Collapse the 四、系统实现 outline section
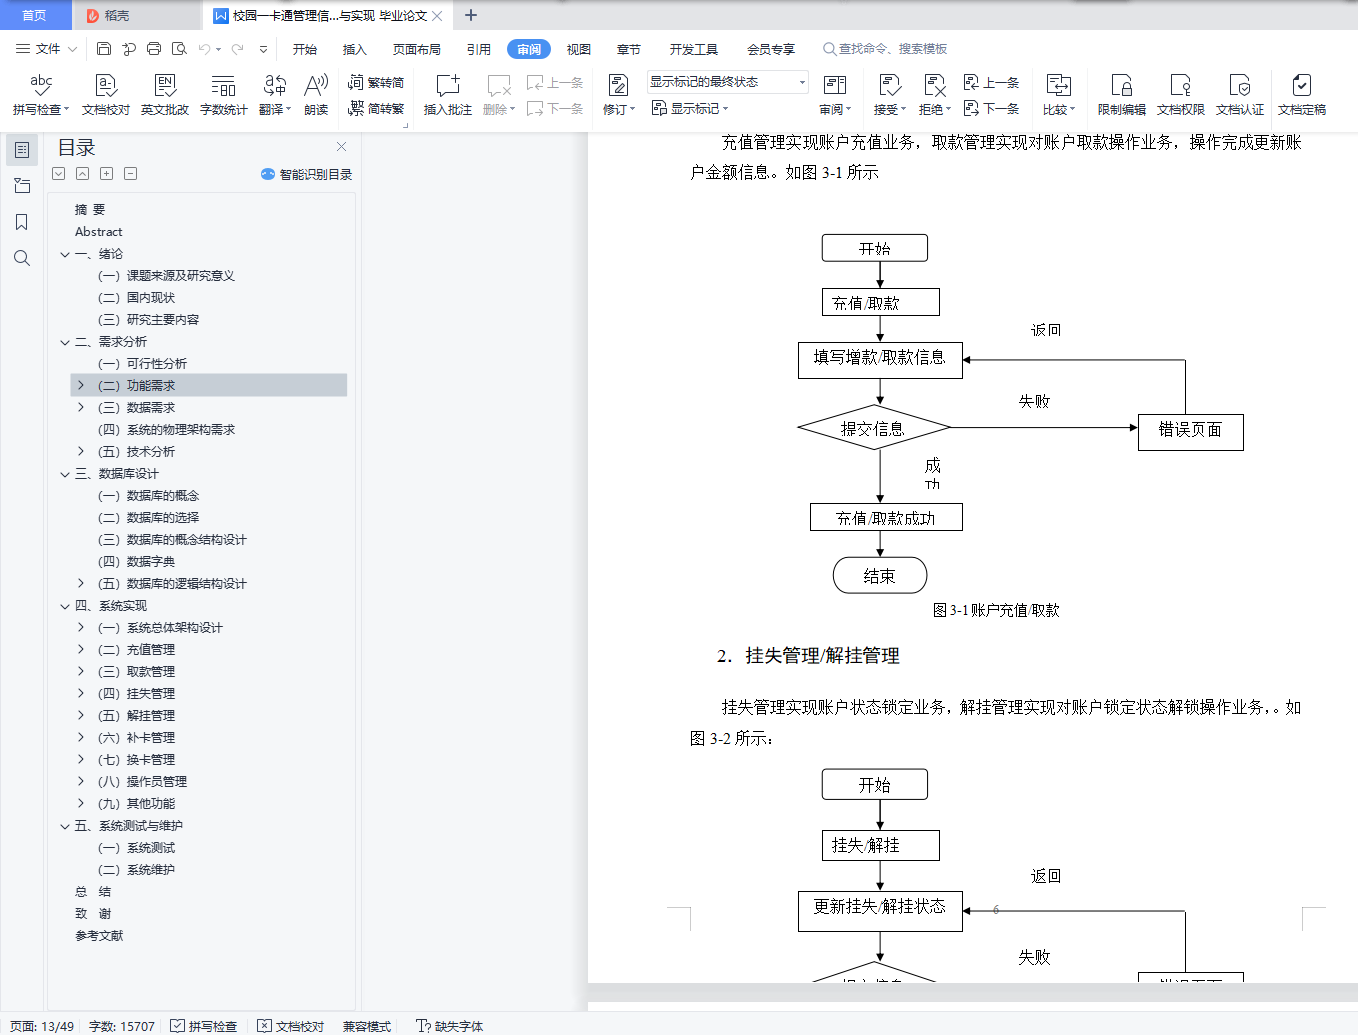This screenshot has width=1358, height=1035. 65,606
